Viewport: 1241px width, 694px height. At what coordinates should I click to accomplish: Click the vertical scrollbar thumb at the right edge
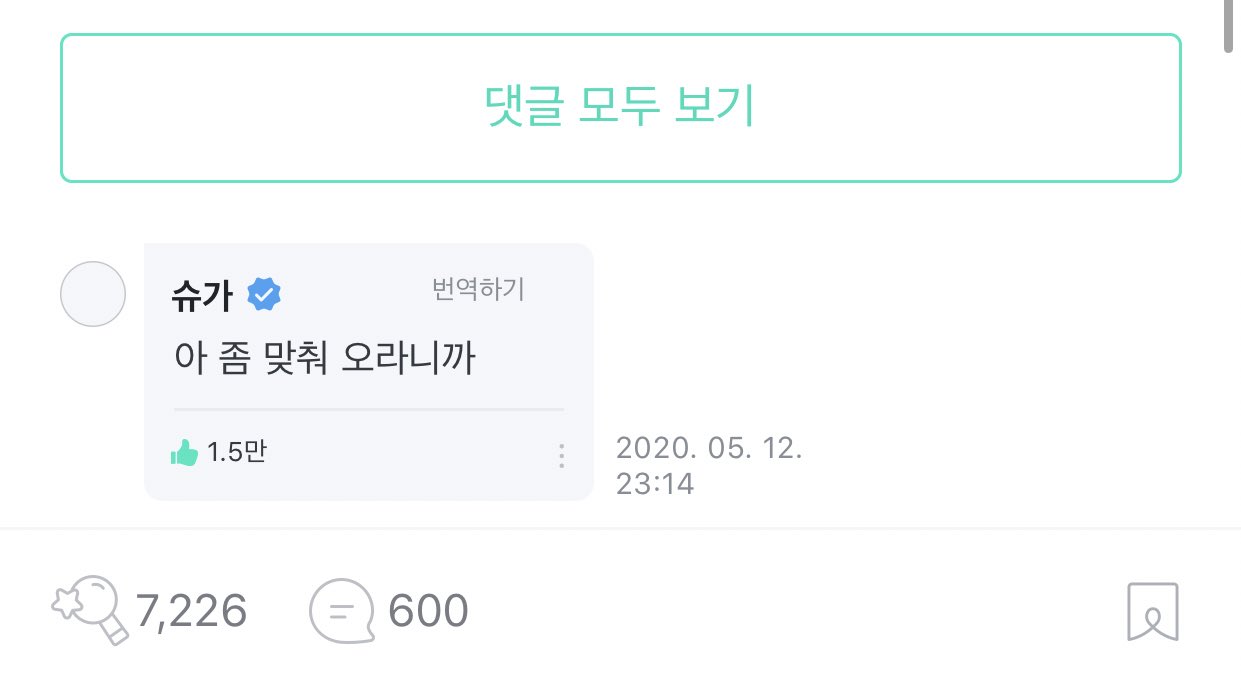tap(1229, 26)
